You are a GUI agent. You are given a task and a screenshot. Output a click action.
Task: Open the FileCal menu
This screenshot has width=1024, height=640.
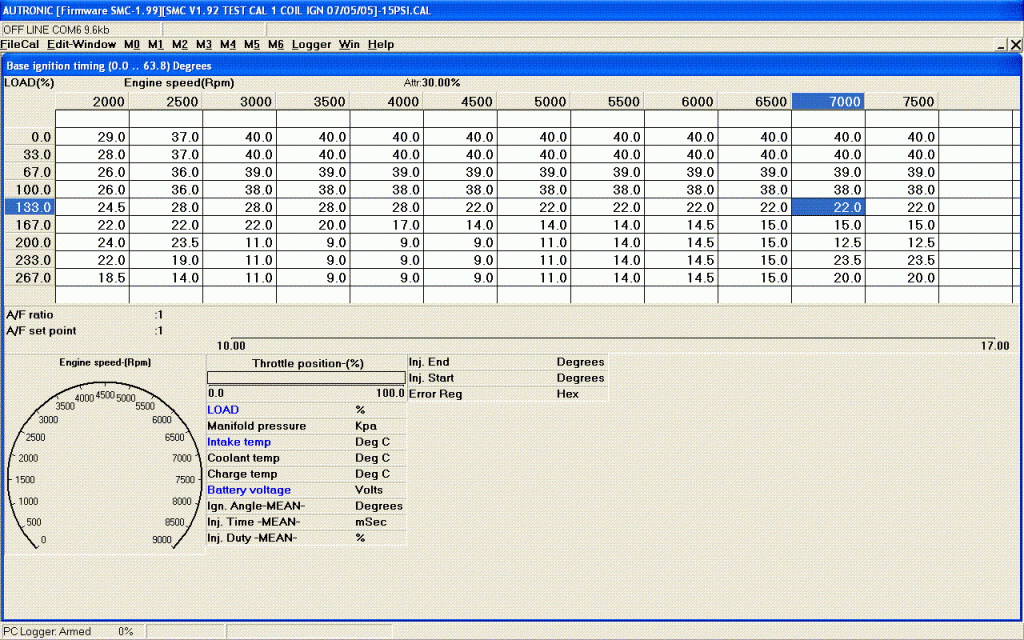tap(19, 45)
